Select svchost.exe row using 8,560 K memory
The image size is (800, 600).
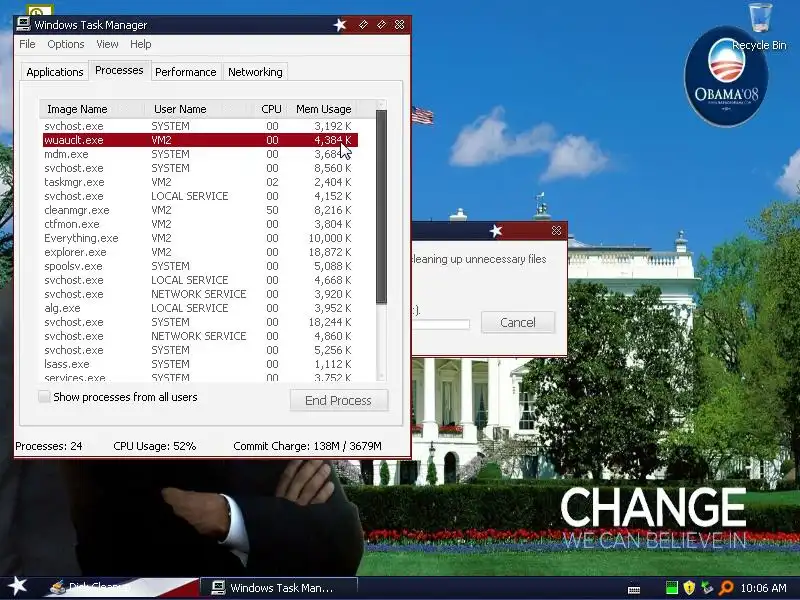coord(200,168)
